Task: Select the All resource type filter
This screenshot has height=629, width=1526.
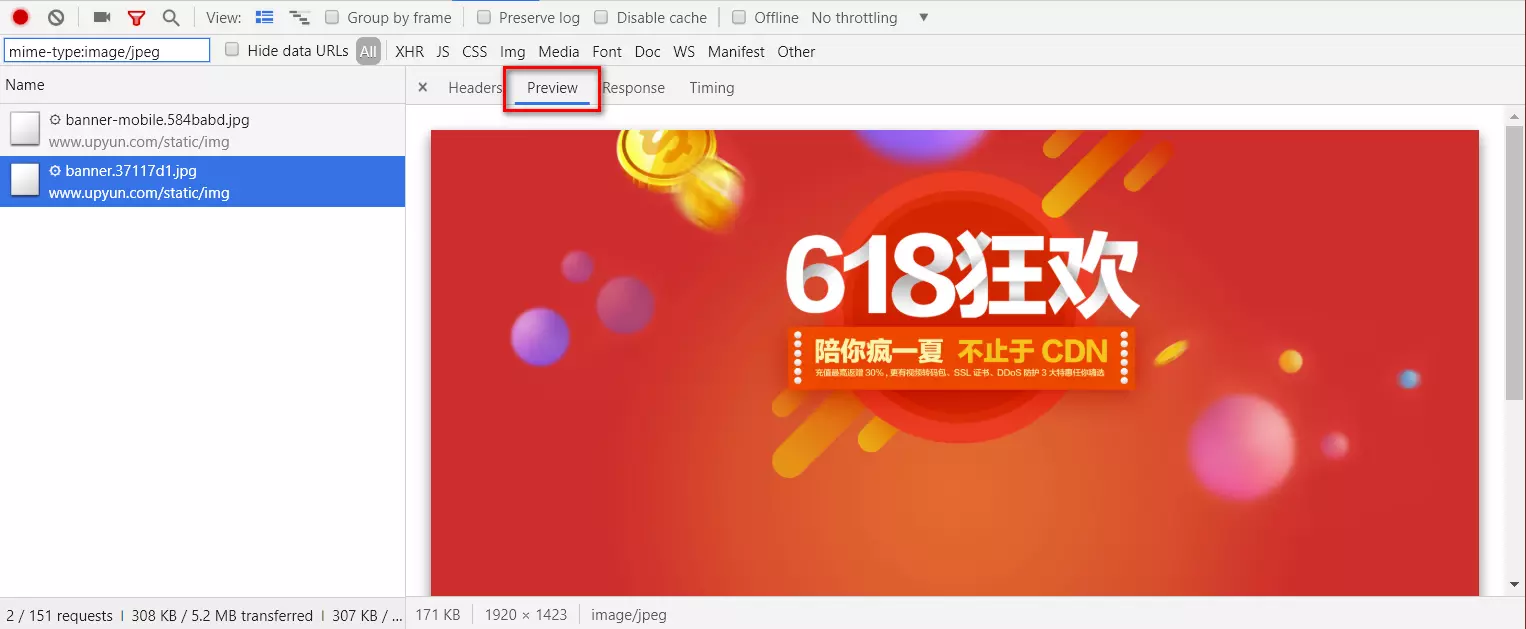Action: (x=369, y=51)
